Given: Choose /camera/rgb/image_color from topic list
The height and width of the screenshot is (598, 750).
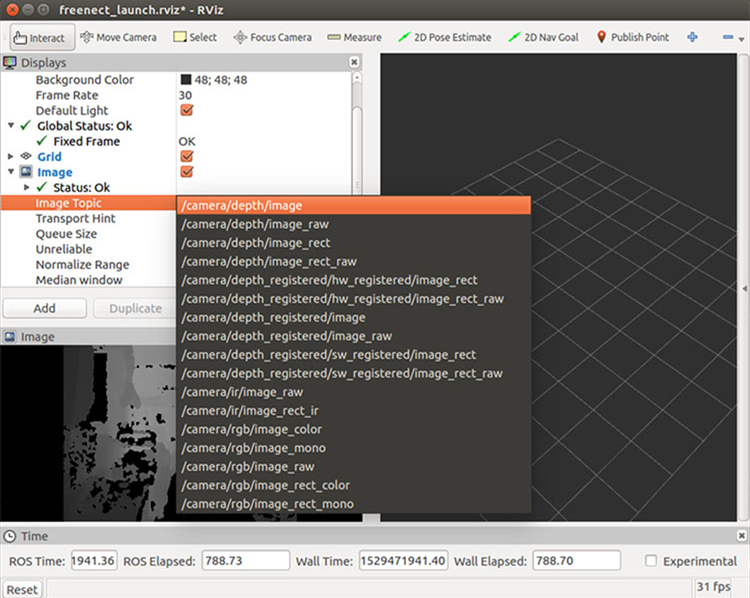Looking at the screenshot, I should tap(253, 430).
